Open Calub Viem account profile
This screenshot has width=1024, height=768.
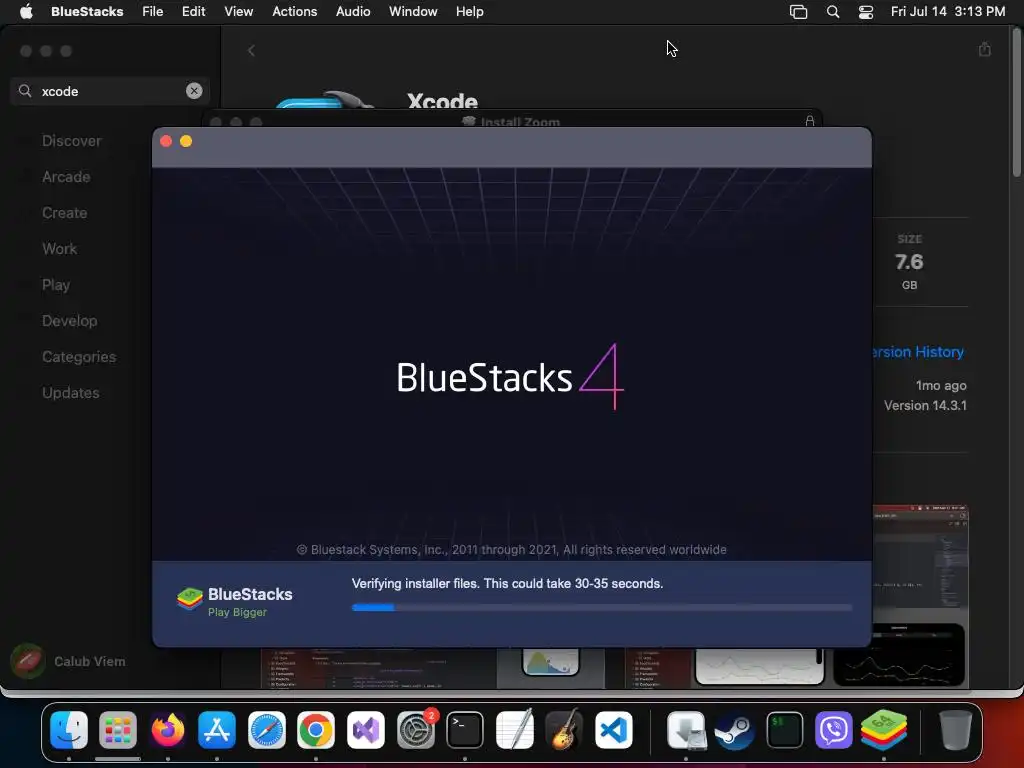coord(68,661)
